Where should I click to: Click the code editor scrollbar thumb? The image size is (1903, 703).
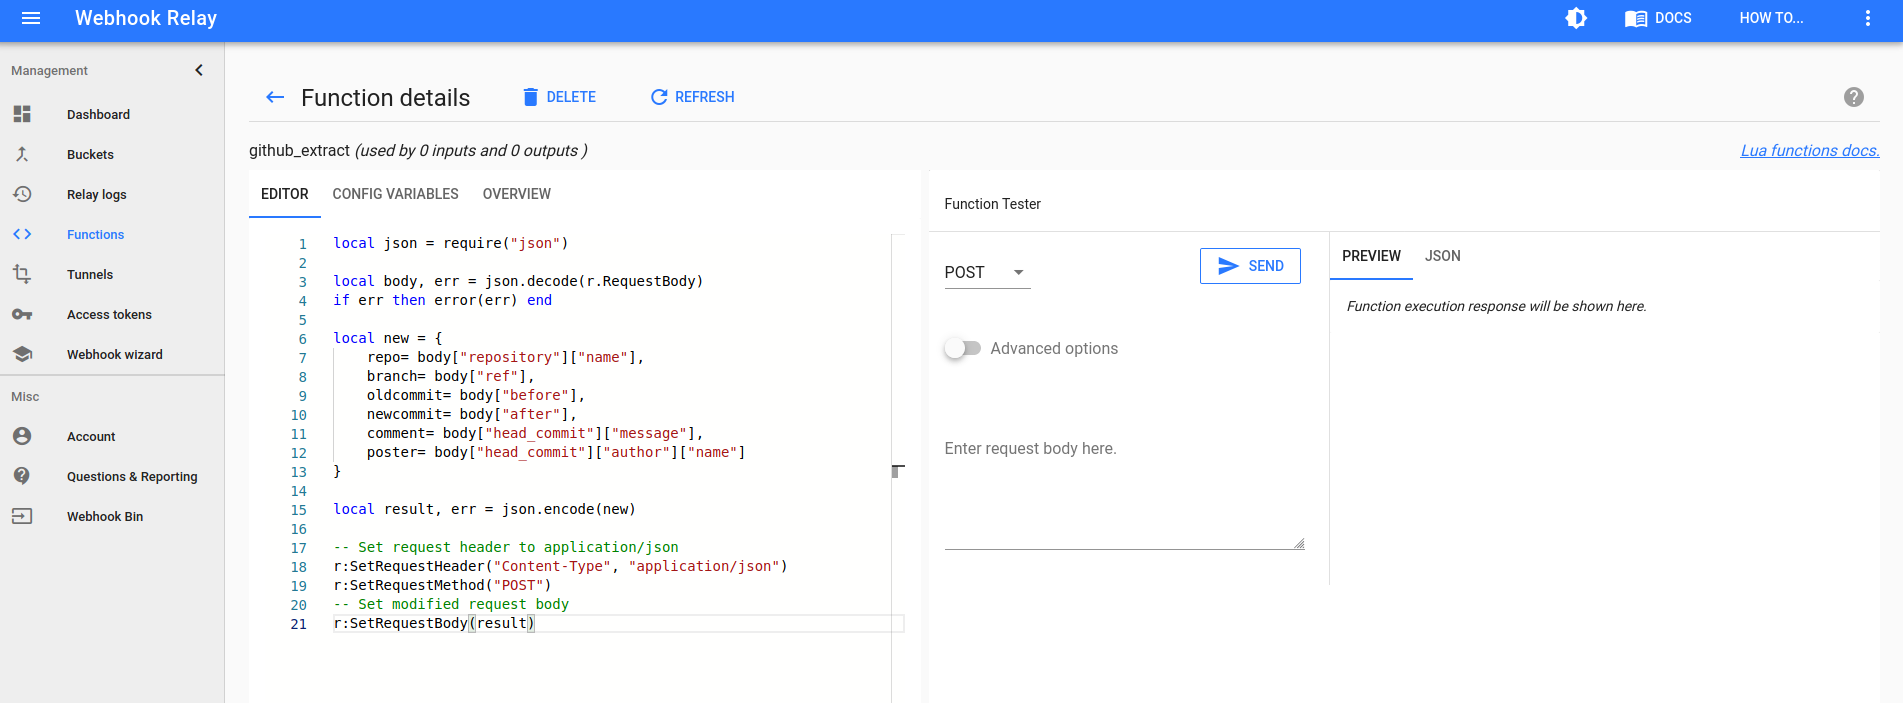click(x=898, y=471)
